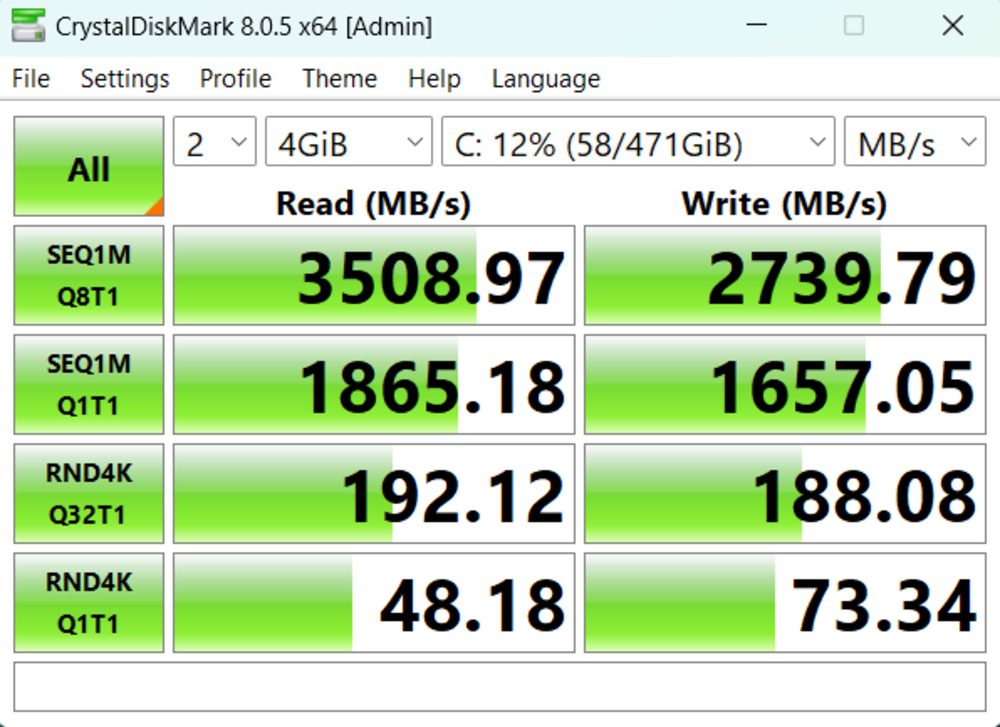Click the 3508.97 read result
Screen dimensions: 1000x727
[x=374, y=275]
